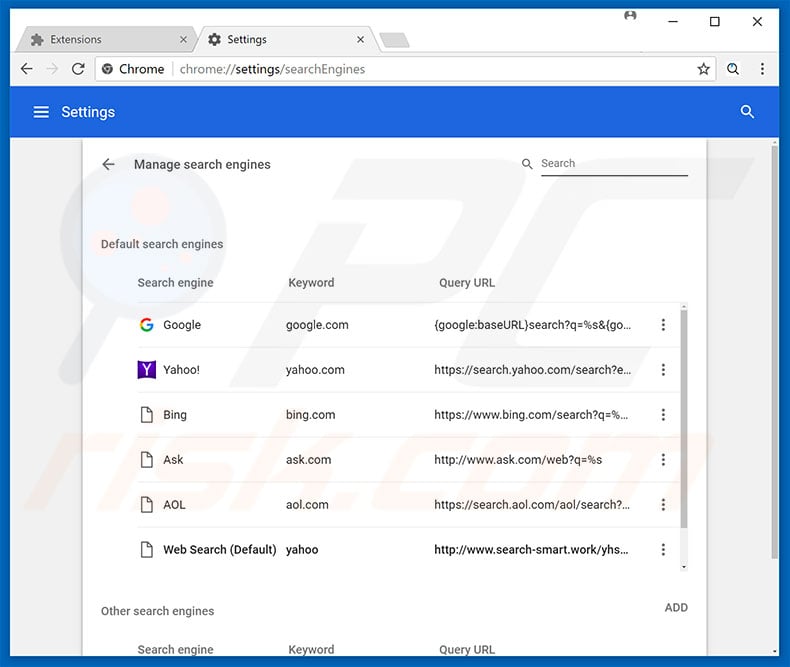Click the Settings title in blue header

coord(88,112)
